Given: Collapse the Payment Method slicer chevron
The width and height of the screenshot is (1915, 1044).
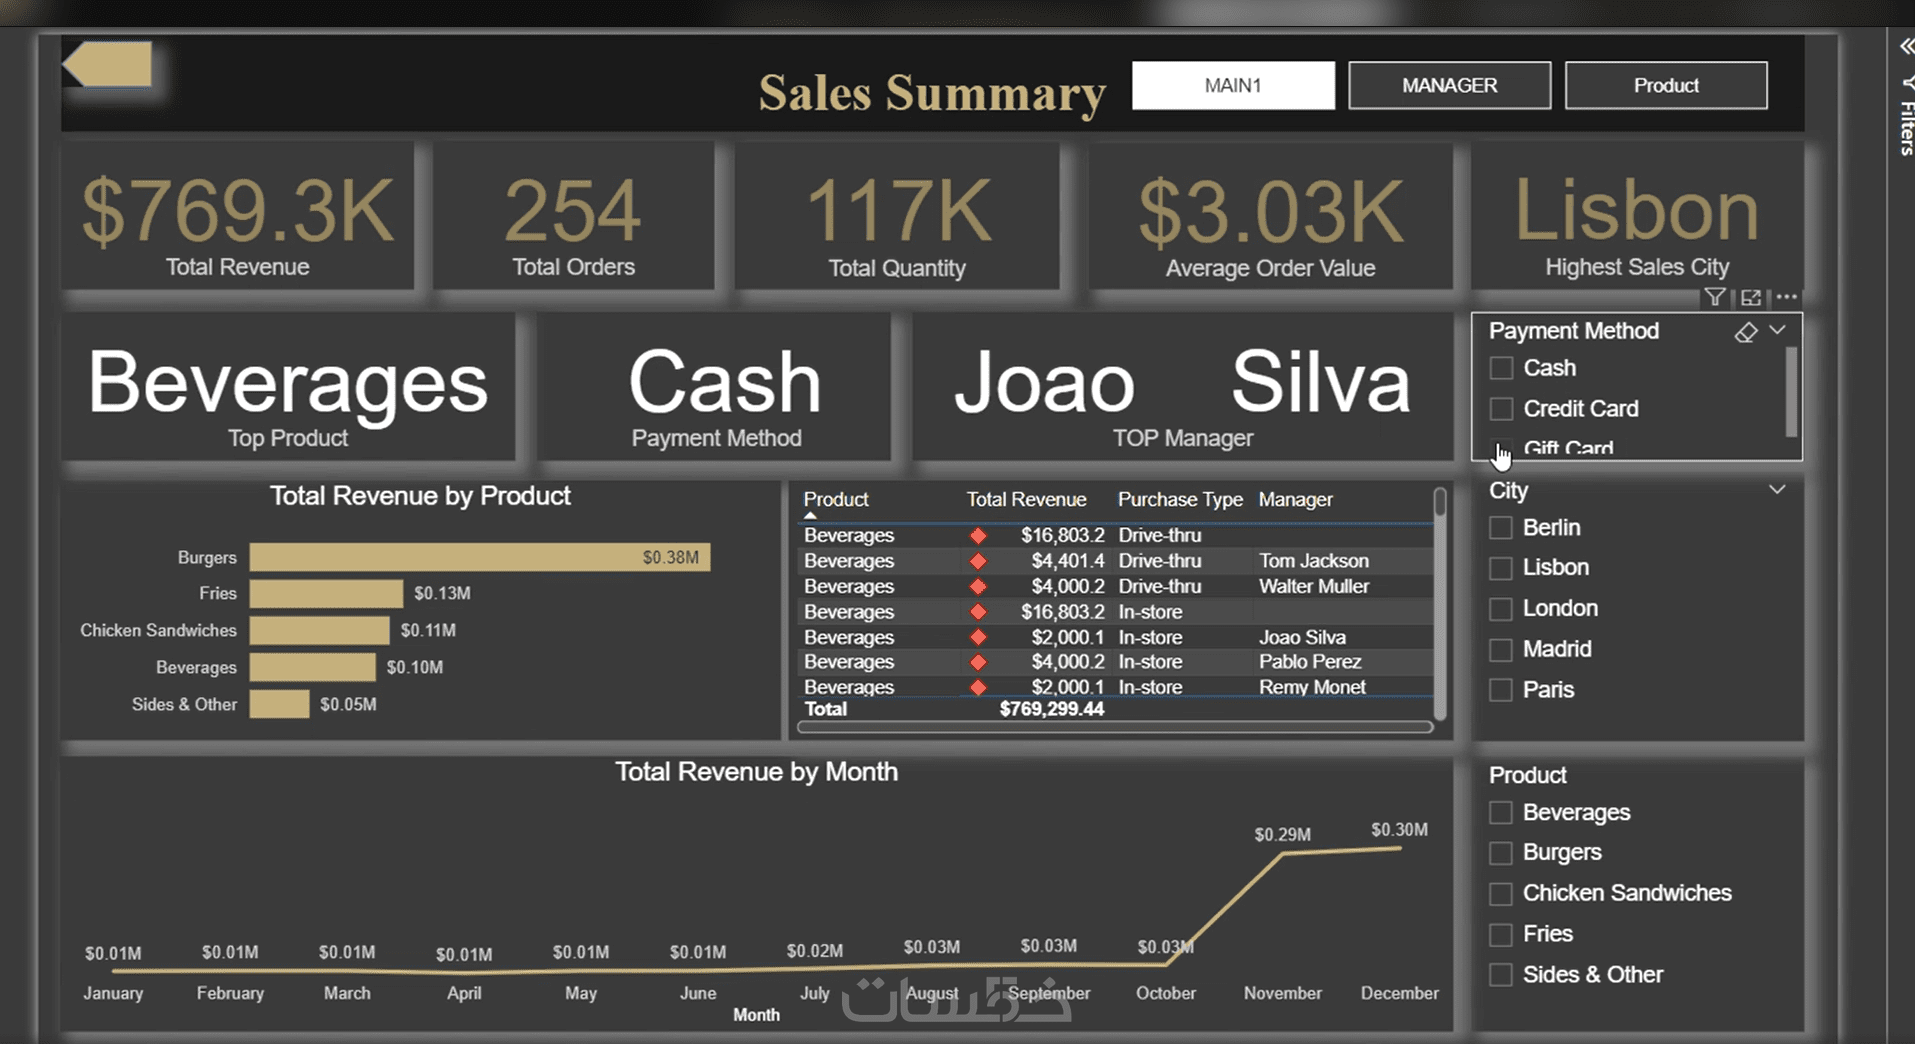Looking at the screenshot, I should pyautogui.click(x=1777, y=330).
